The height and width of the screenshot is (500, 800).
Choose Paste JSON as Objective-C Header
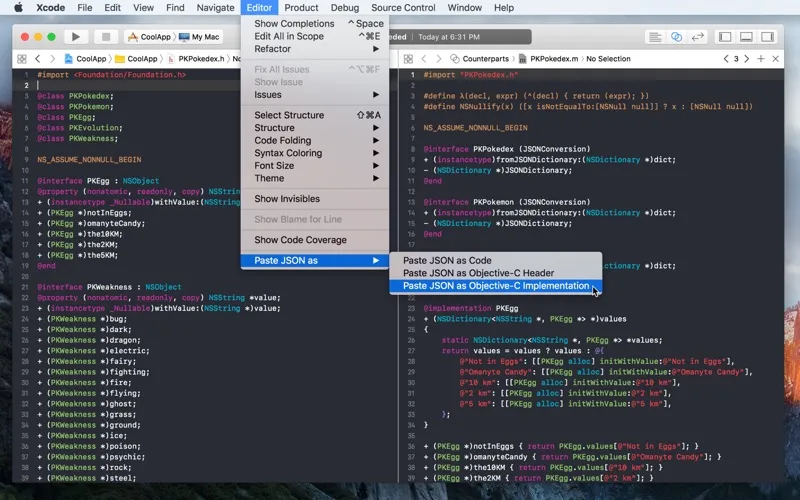click(x=495, y=273)
